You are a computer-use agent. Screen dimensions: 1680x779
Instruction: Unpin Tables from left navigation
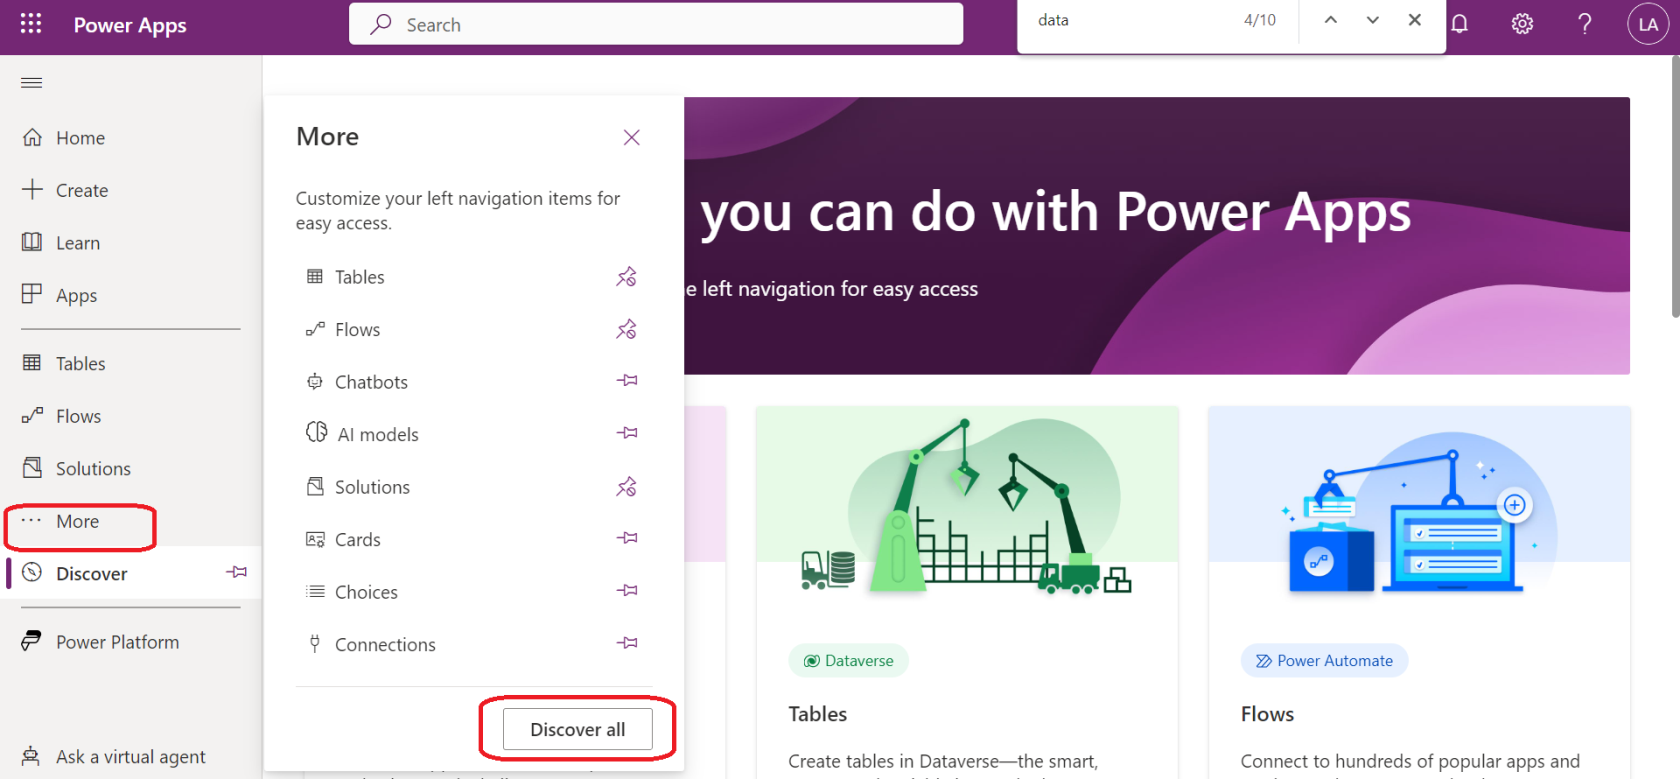coord(627,277)
